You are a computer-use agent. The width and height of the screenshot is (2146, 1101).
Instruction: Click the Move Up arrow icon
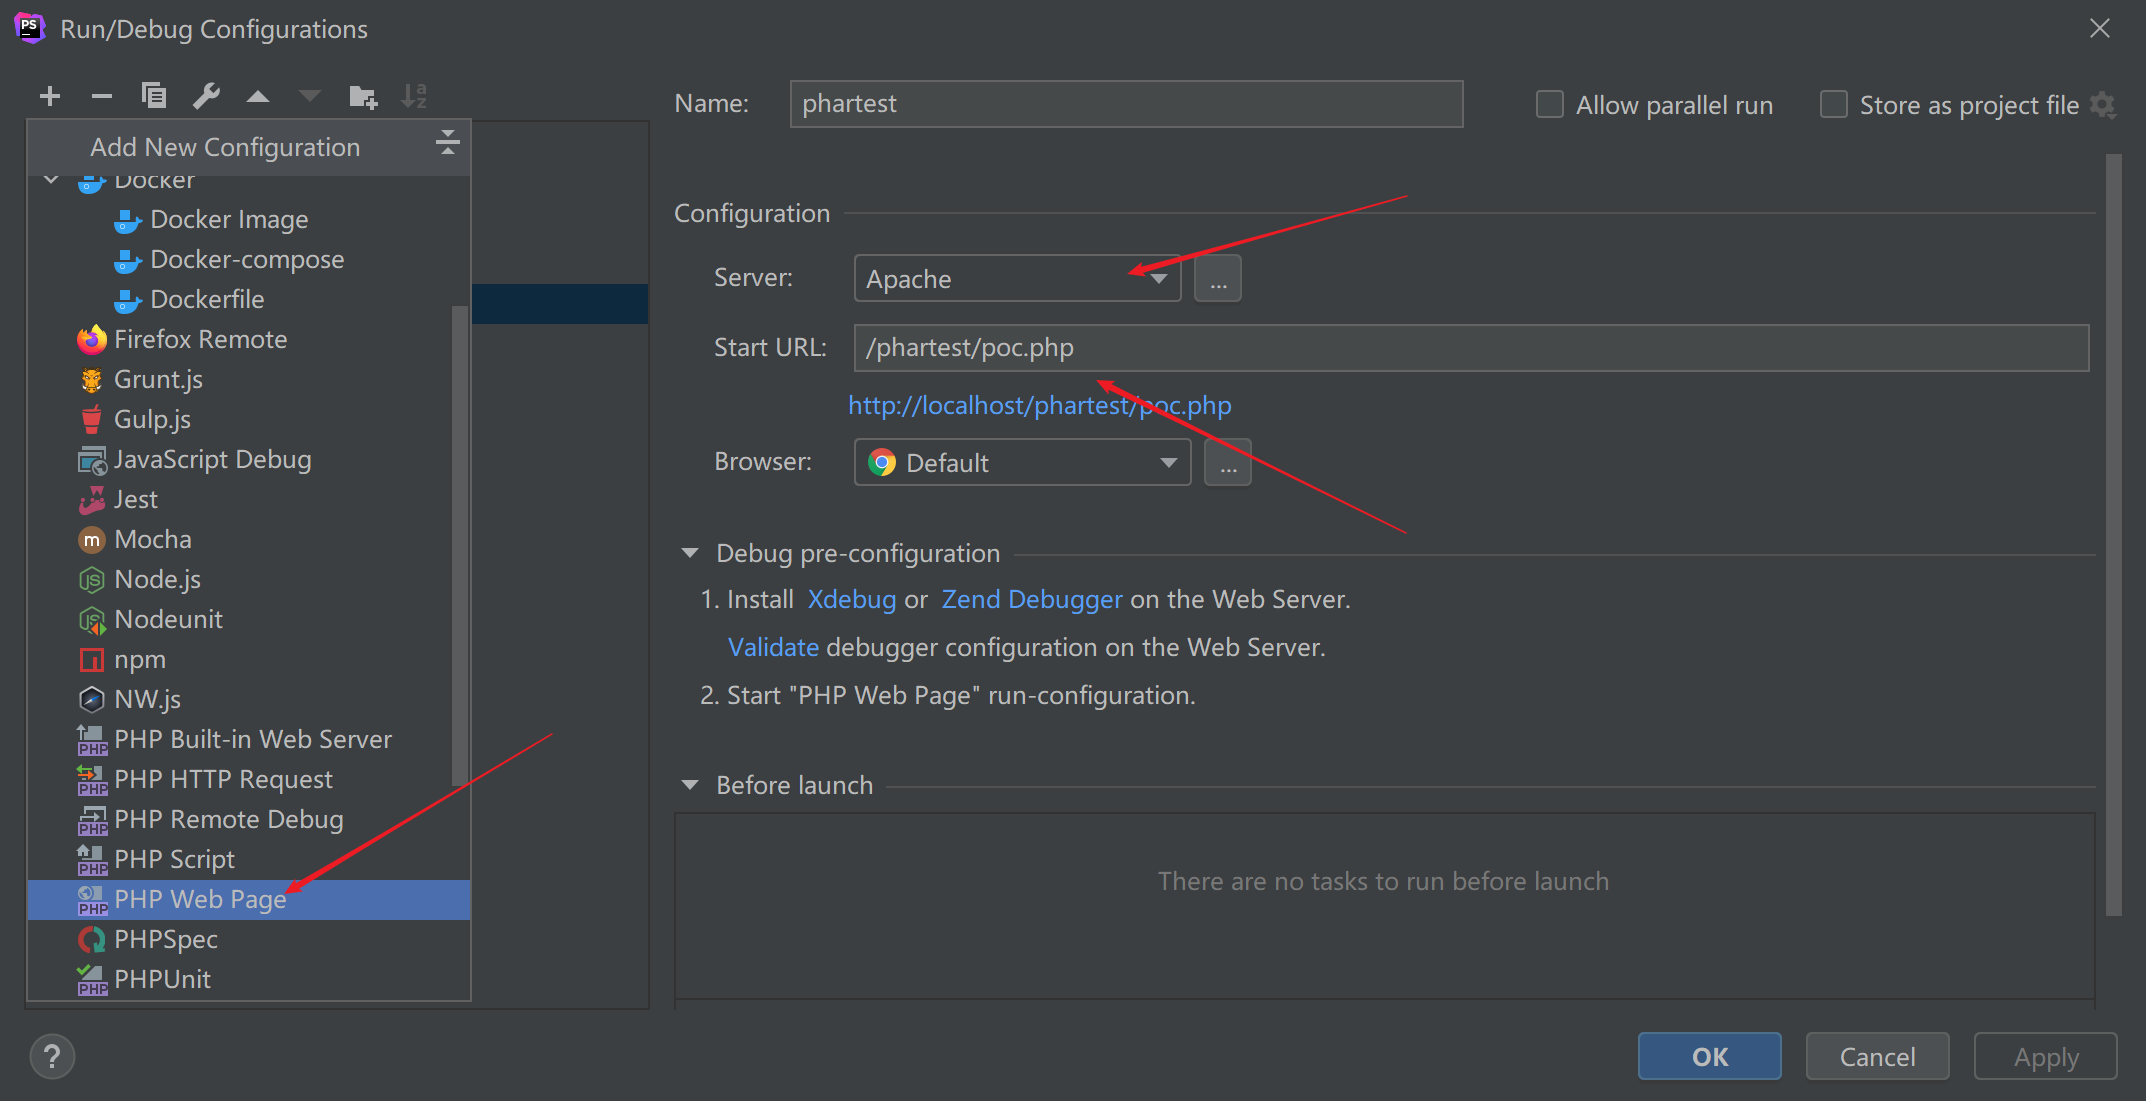258,96
